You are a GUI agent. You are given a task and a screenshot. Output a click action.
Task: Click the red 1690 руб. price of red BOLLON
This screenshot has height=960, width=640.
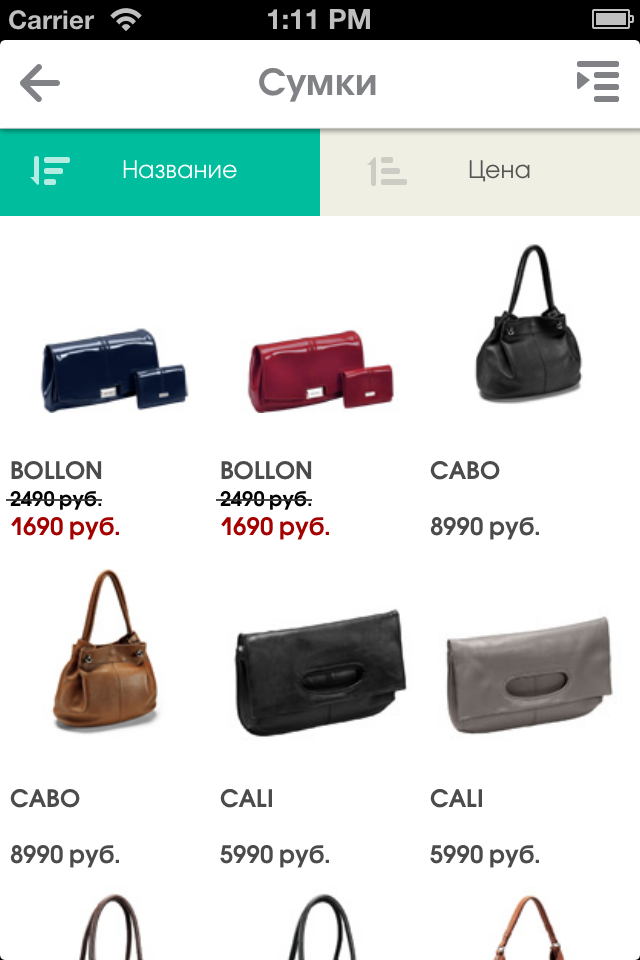pyautogui.click(x=275, y=527)
